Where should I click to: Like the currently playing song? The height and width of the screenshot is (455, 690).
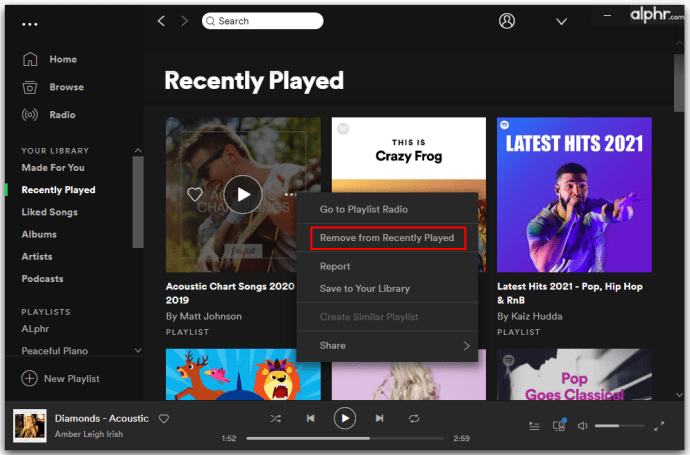(164, 419)
